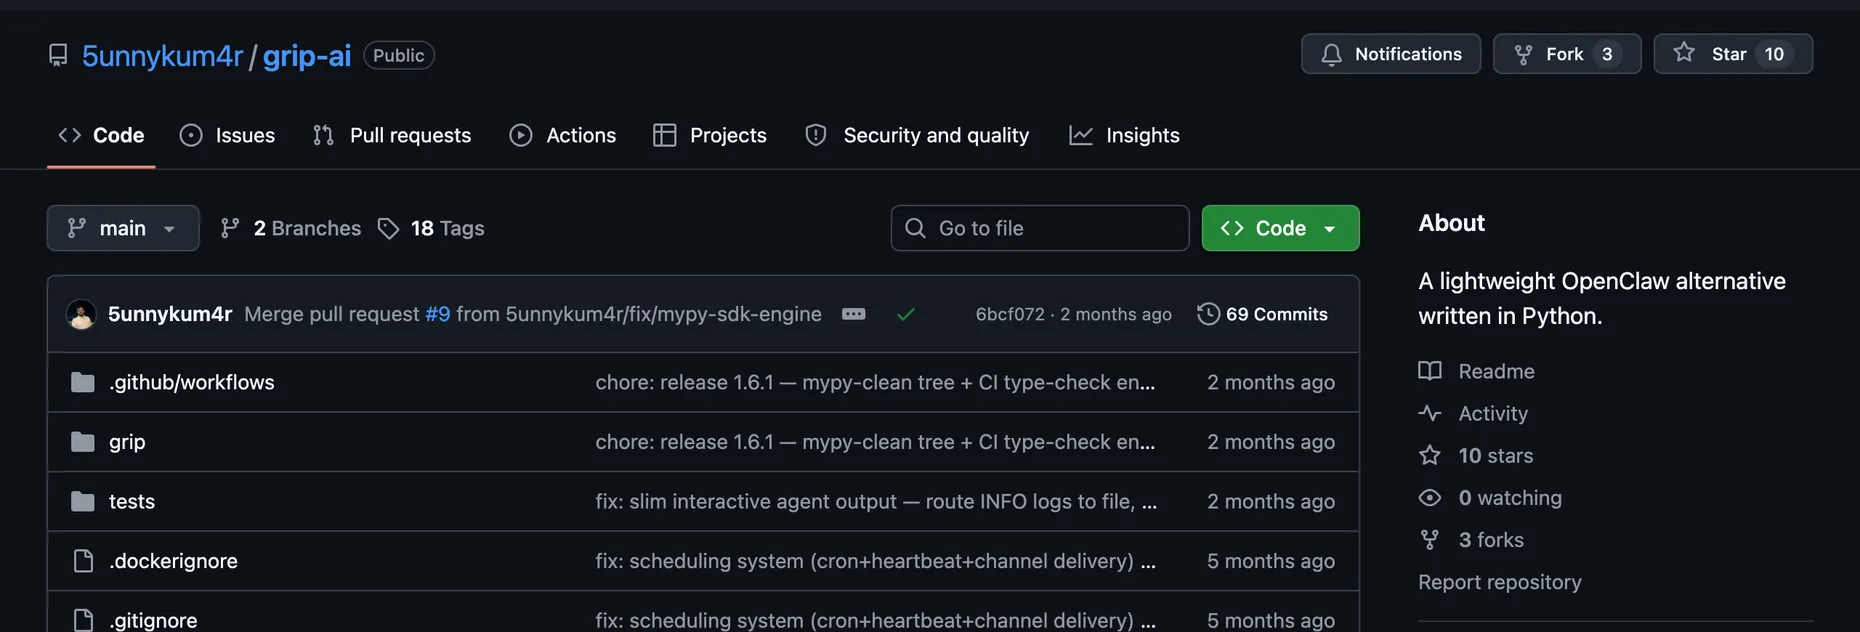The width and height of the screenshot is (1860, 632).
Task: Open the .github/workflows folder
Action: pos(191,382)
